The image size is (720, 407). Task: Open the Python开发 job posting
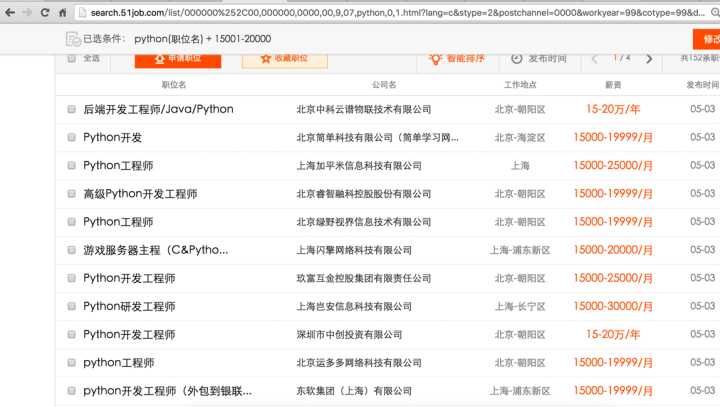coord(112,137)
